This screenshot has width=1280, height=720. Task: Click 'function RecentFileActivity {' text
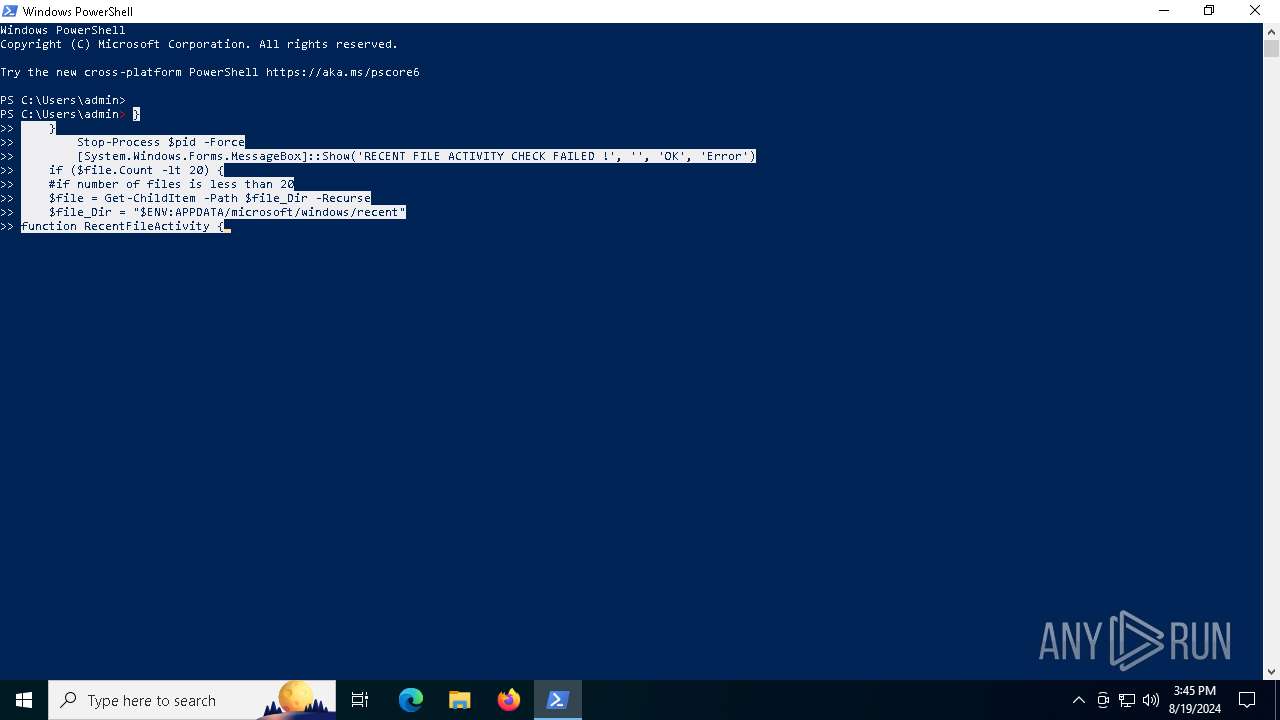[122, 226]
